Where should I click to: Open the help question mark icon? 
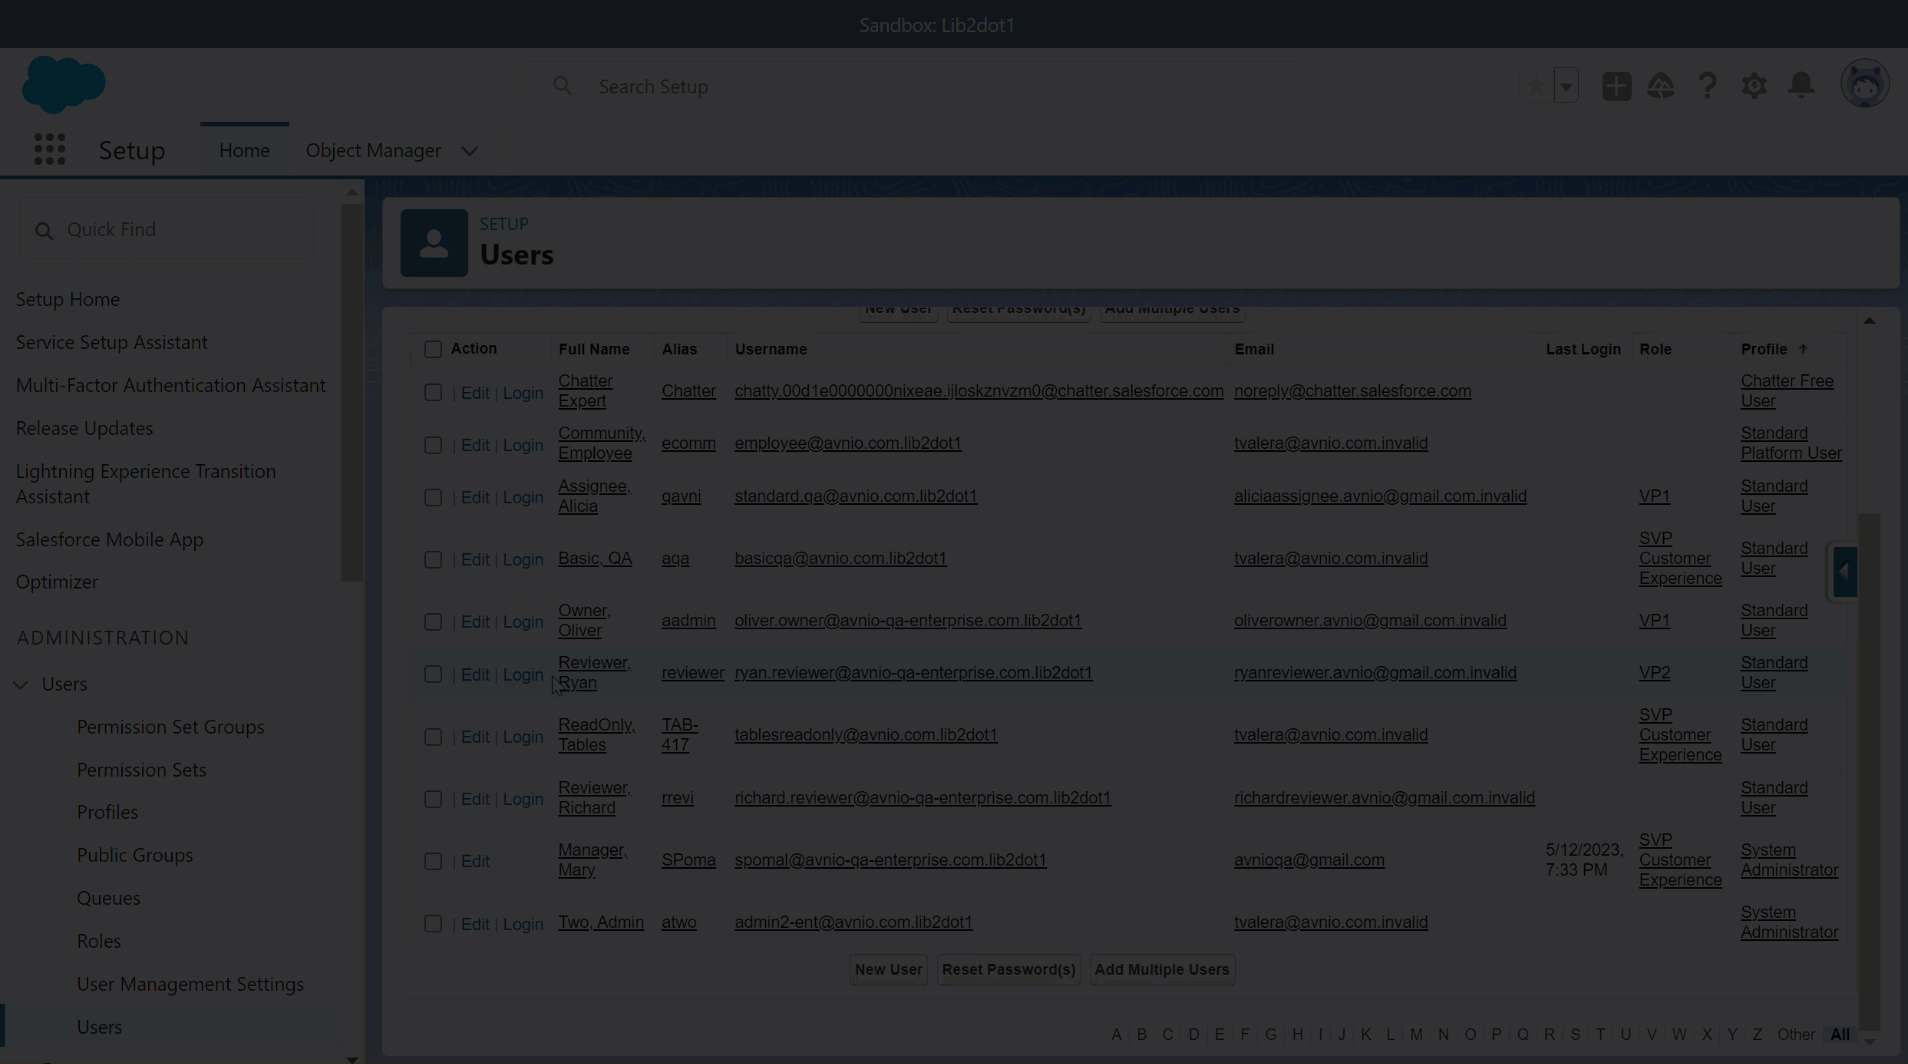click(1708, 86)
